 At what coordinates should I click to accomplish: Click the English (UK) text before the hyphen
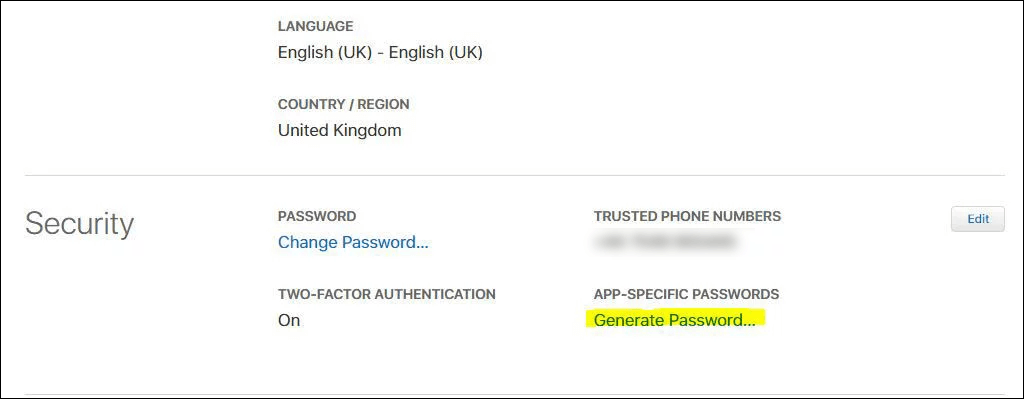tap(325, 52)
